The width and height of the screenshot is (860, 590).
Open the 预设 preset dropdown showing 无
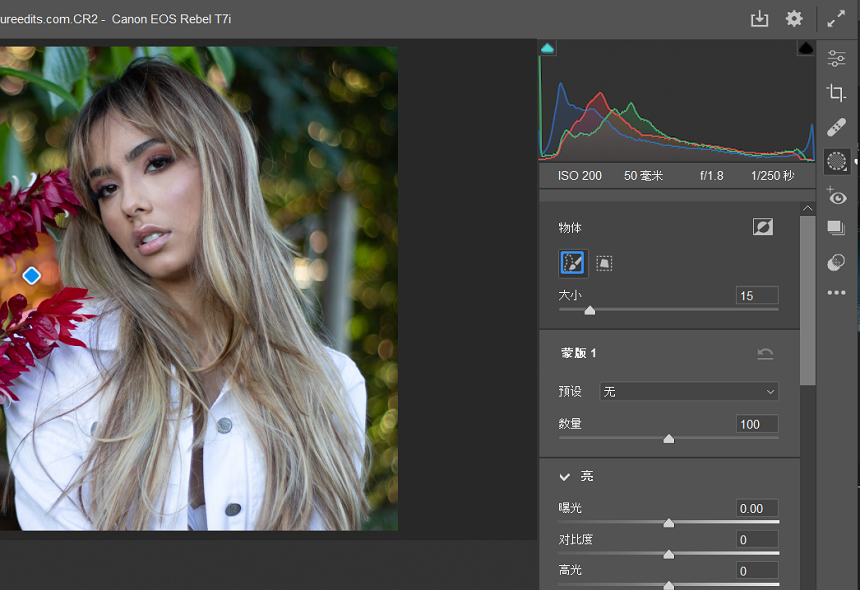point(688,391)
